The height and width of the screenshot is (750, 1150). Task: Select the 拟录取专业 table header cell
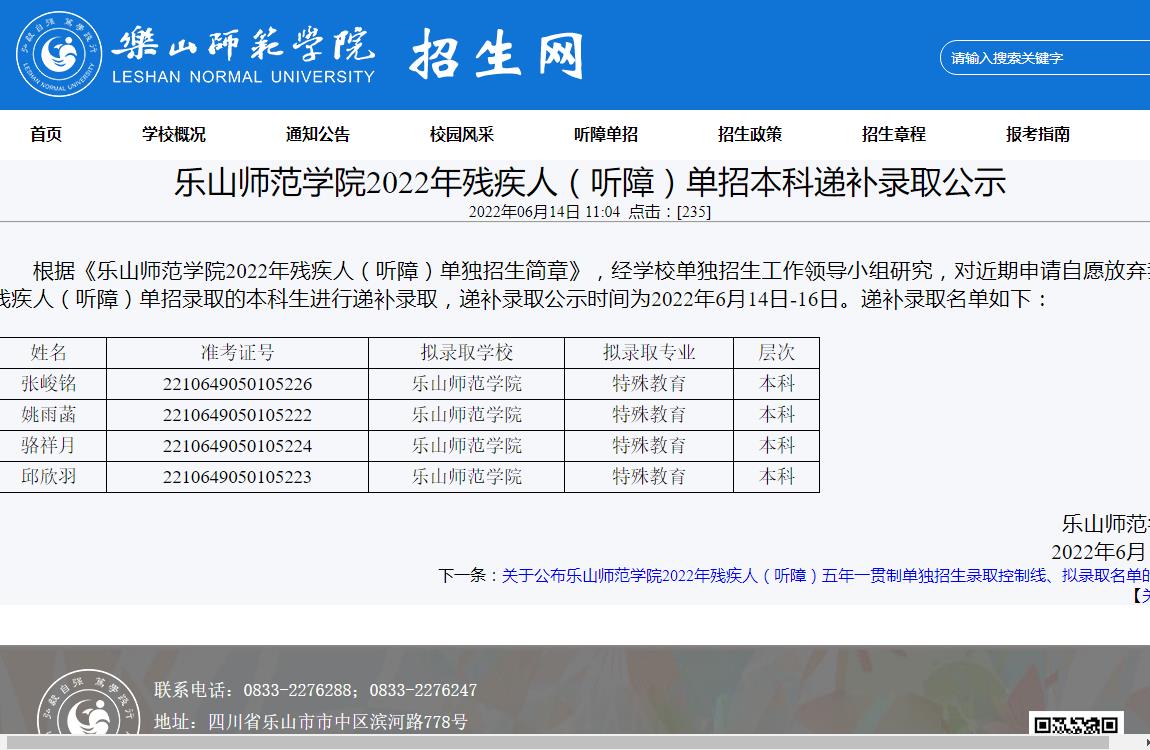[649, 353]
